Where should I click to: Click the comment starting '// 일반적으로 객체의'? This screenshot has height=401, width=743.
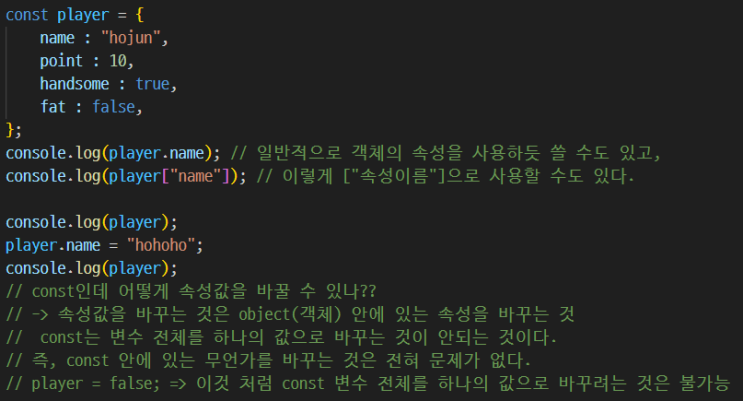coord(445,153)
